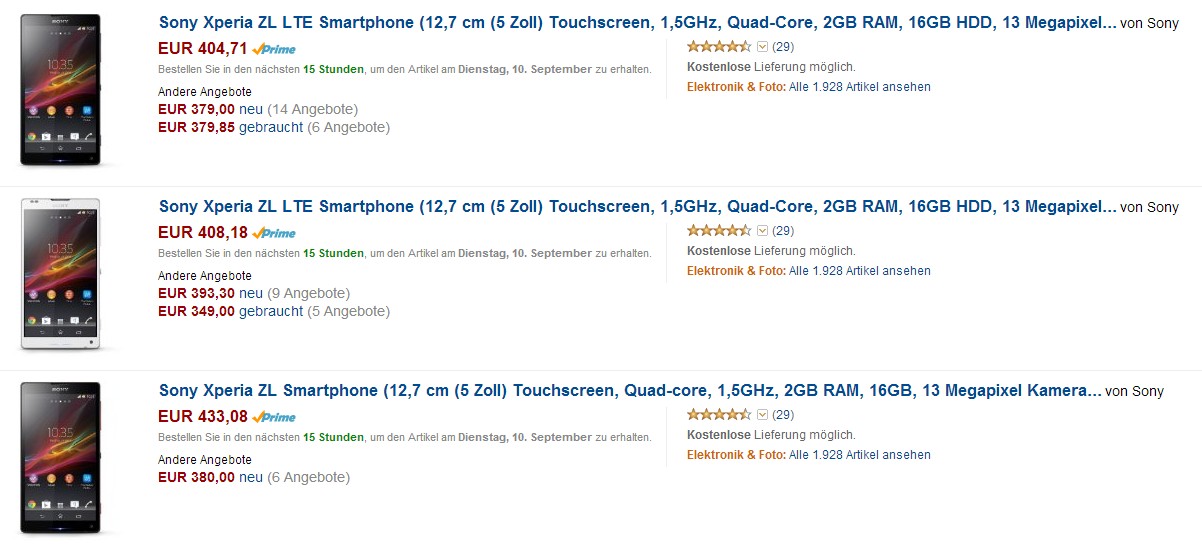Open Elektronik & Foto category in second listing
The height and width of the screenshot is (553, 1202).
737,271
